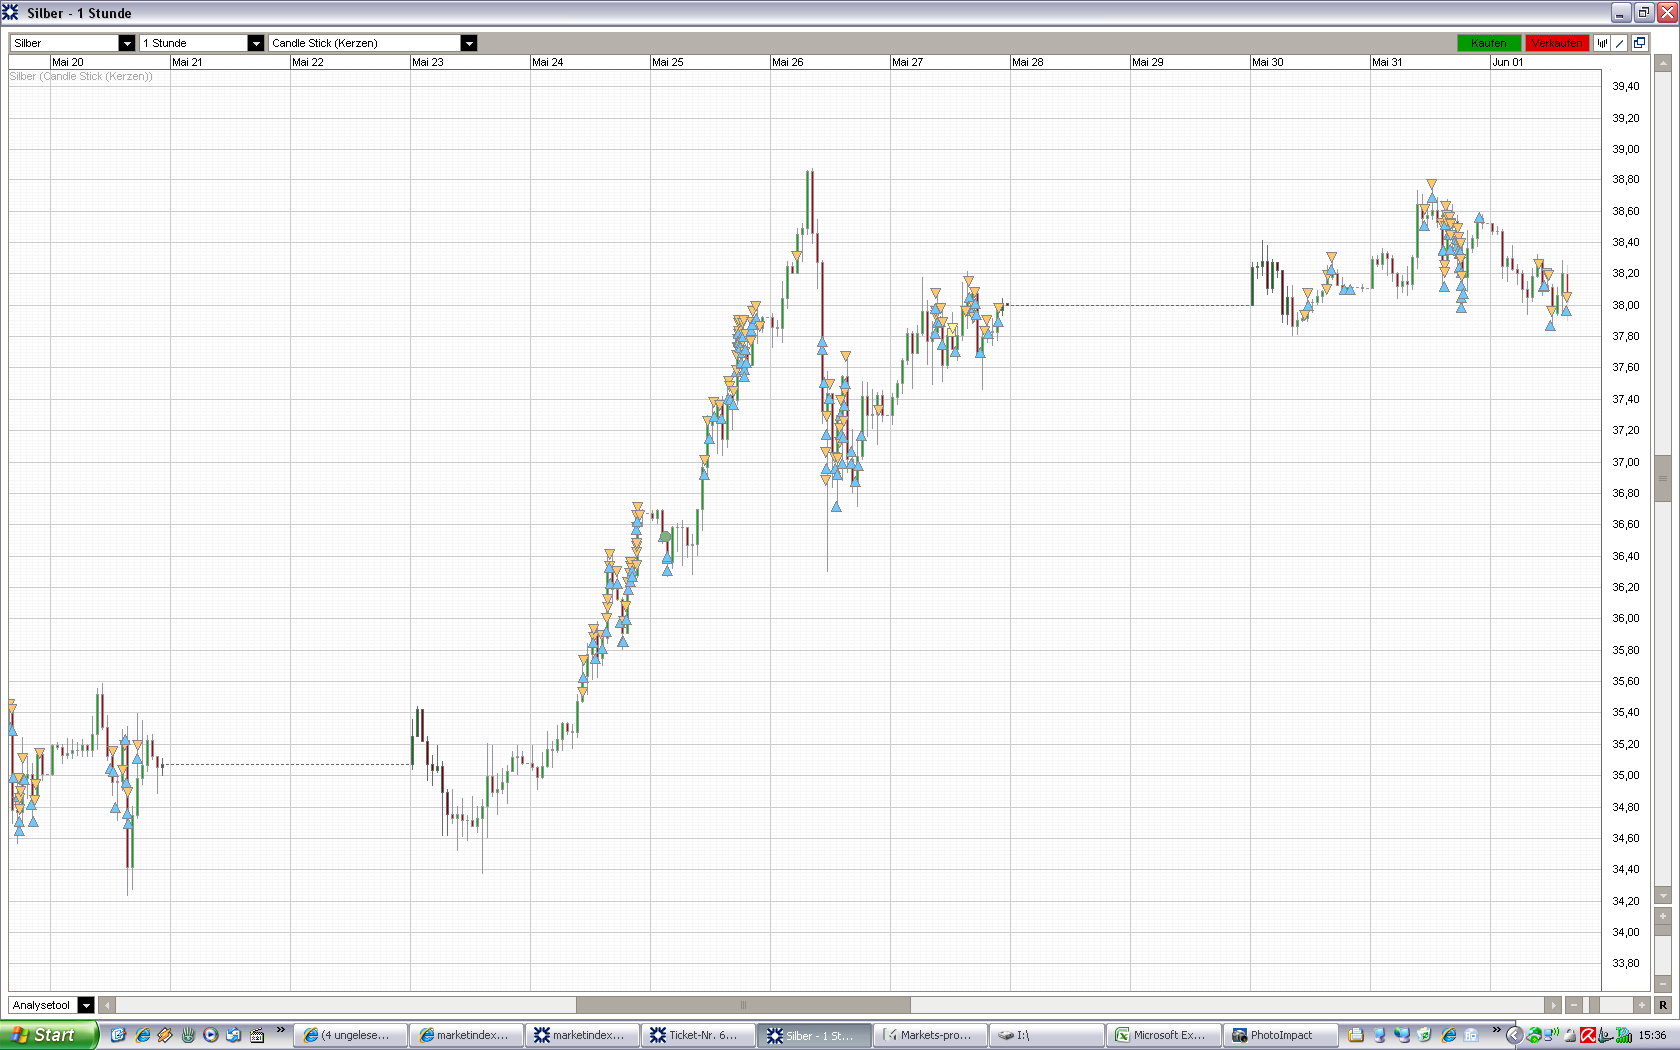
Task: Open the Candle Stick chart style dropdown
Action: click(469, 43)
